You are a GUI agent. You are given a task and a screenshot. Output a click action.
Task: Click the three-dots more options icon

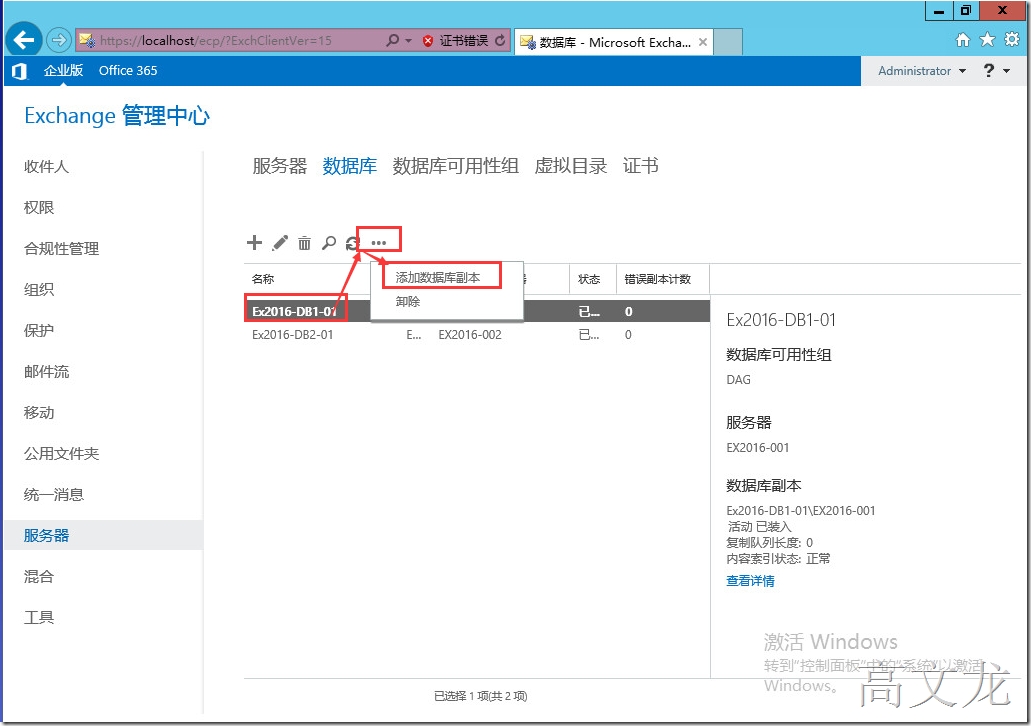(379, 243)
